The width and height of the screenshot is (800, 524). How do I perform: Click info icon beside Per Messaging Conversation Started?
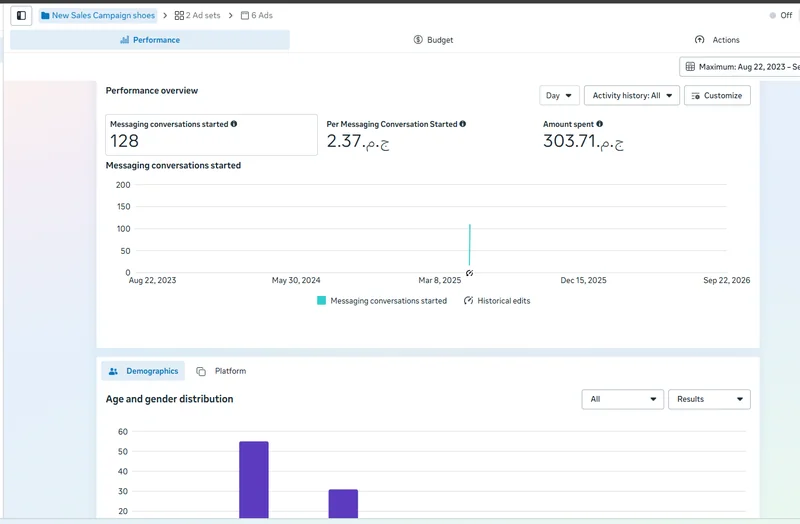coord(463,123)
